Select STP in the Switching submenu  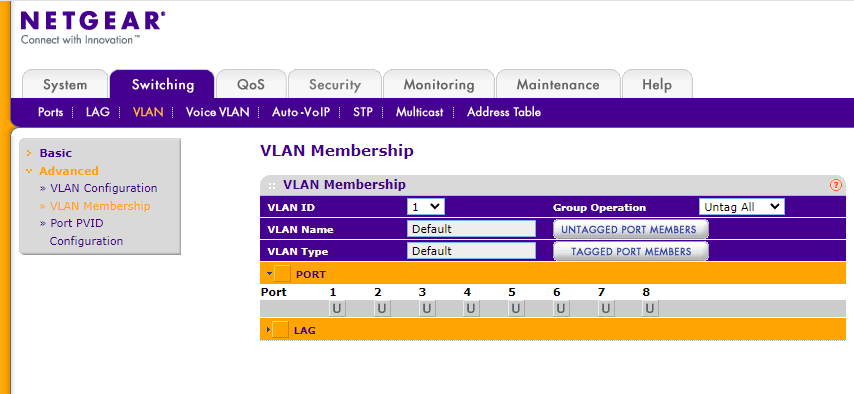coord(363,112)
